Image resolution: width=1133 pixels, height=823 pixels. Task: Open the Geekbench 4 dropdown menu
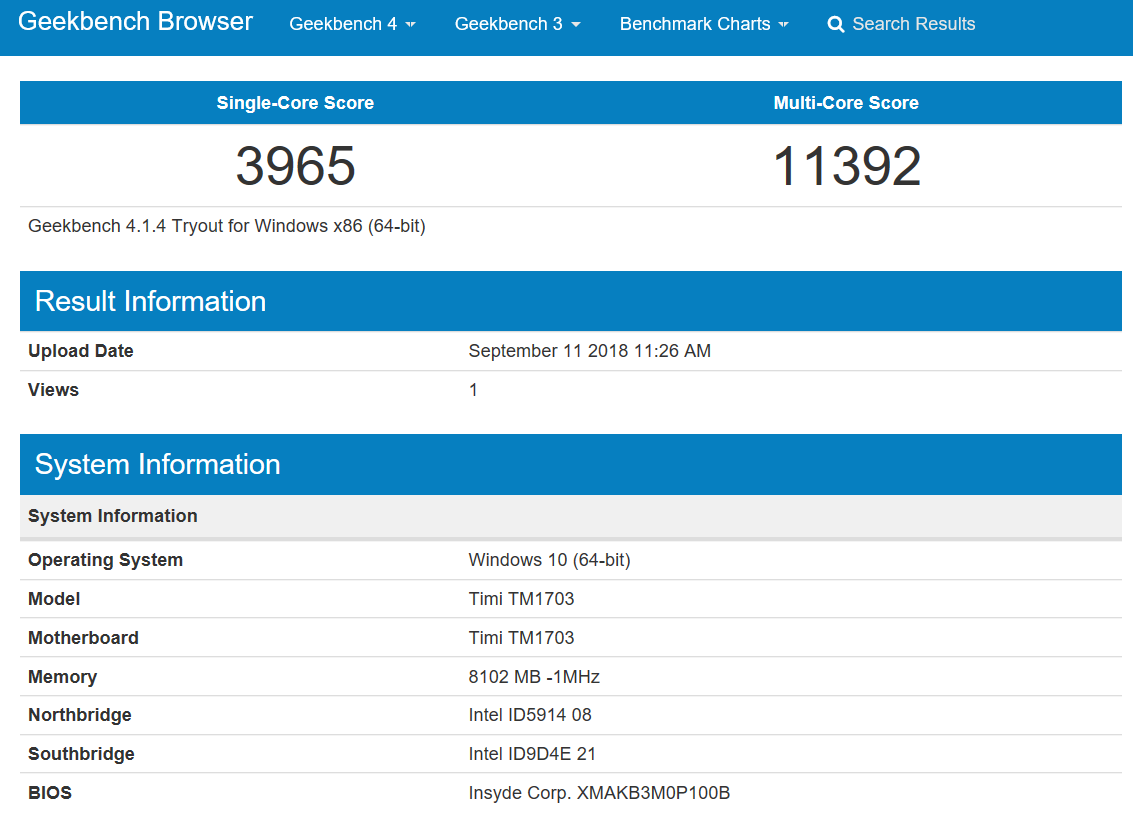[x=352, y=24]
